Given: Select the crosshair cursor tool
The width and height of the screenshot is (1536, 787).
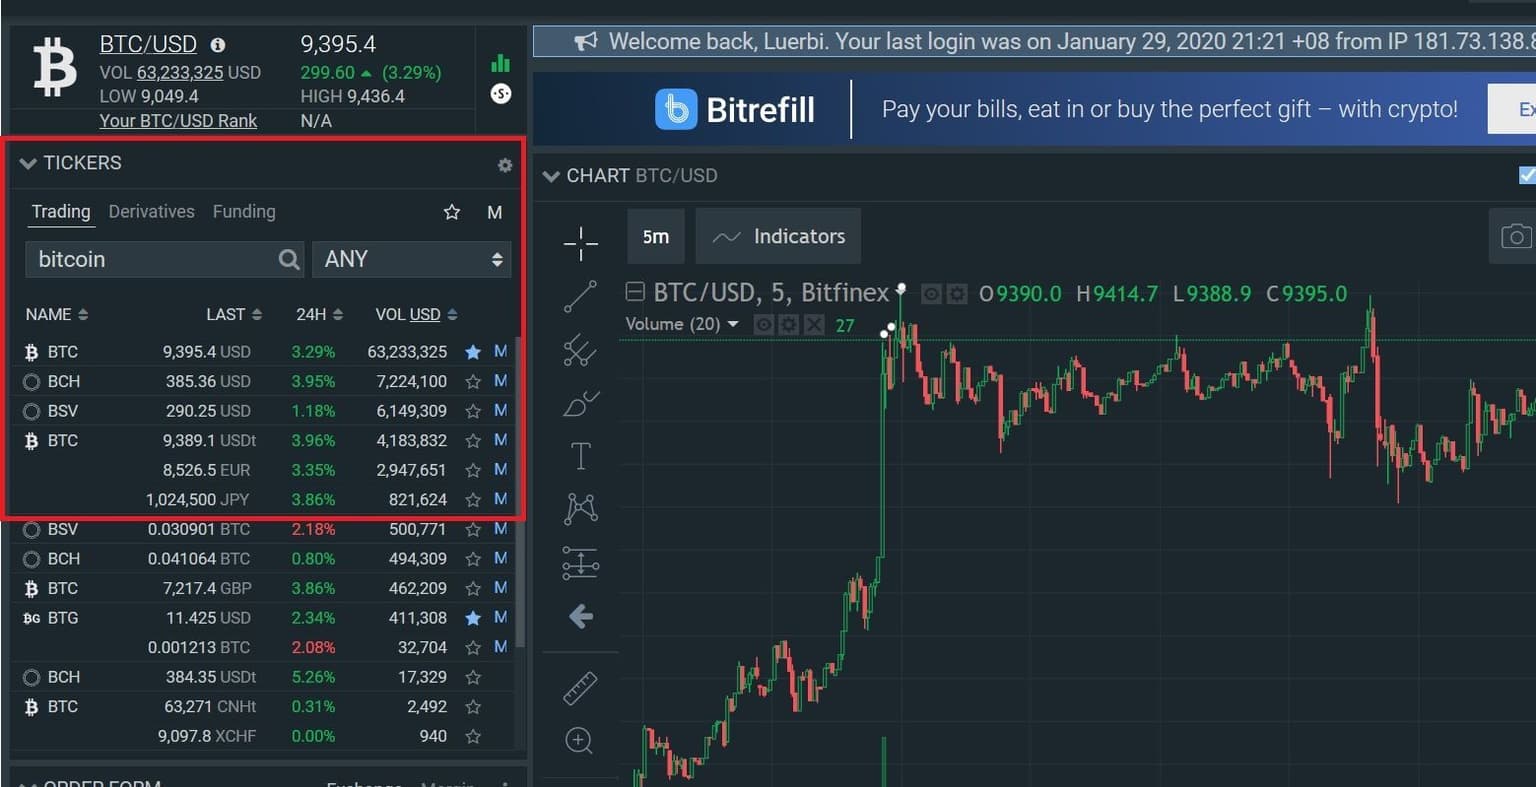Looking at the screenshot, I should point(580,243).
